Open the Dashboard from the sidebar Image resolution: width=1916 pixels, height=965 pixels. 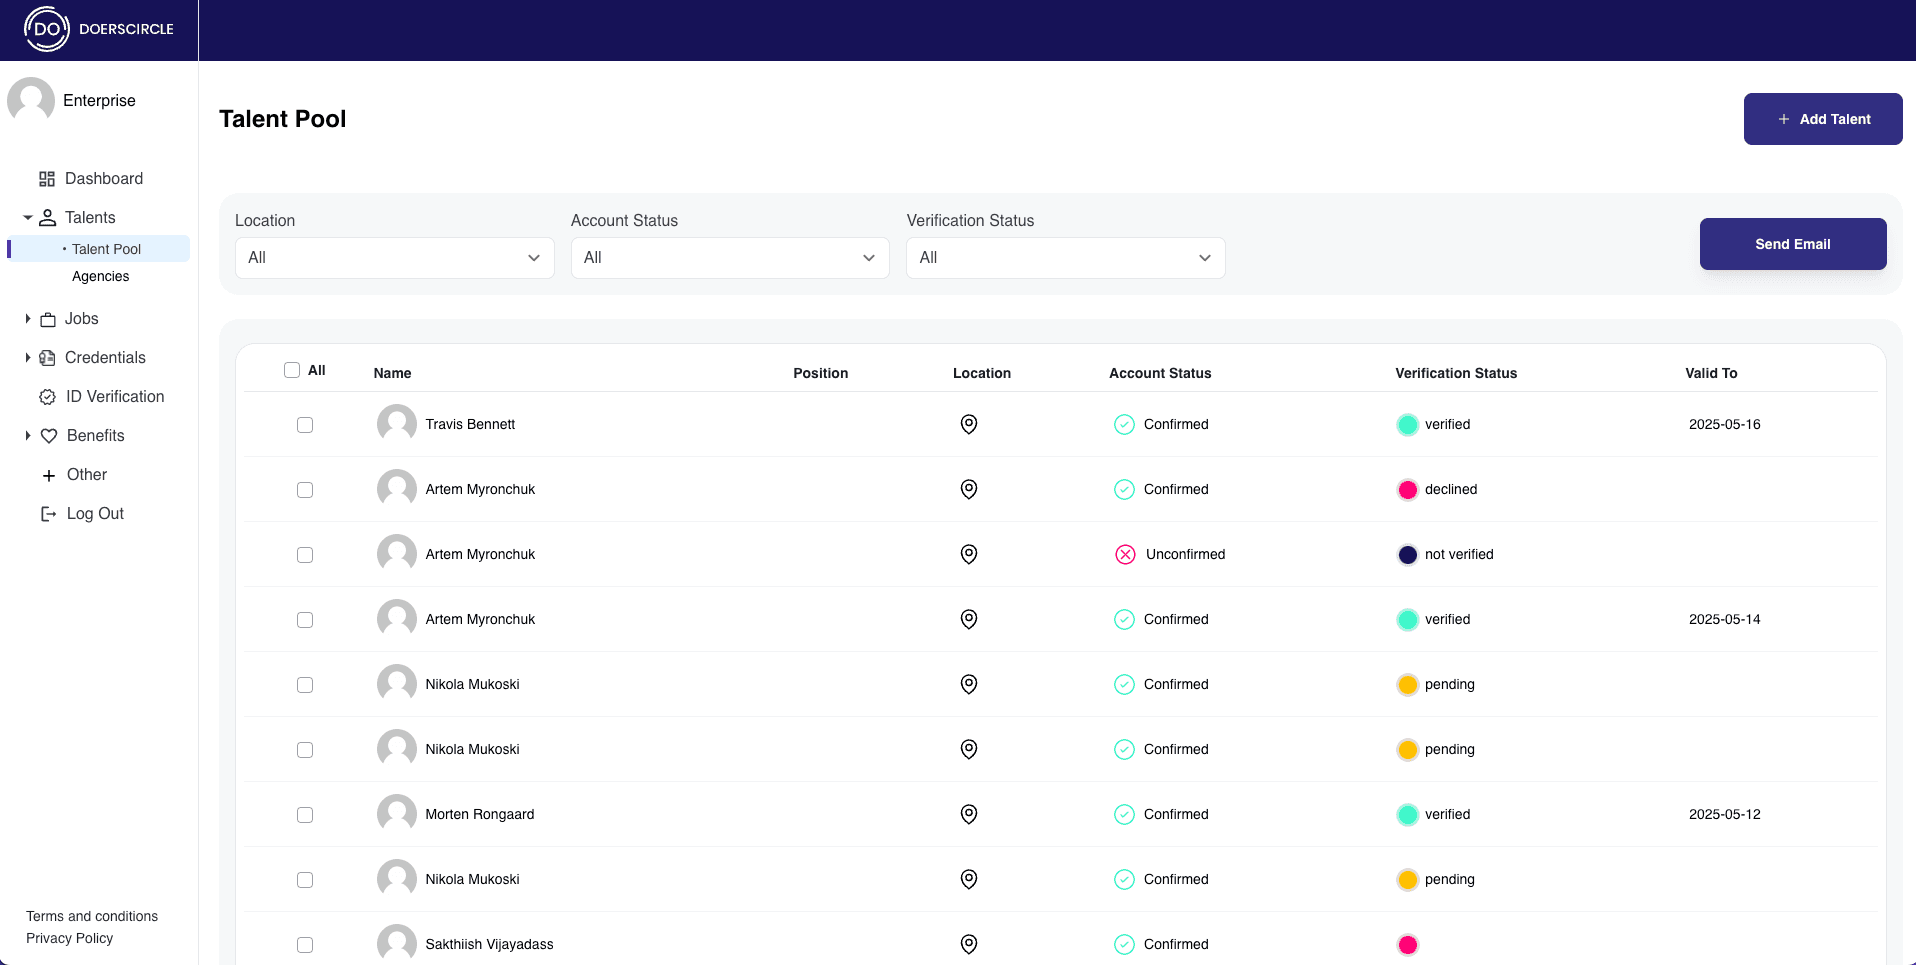click(x=47, y=178)
